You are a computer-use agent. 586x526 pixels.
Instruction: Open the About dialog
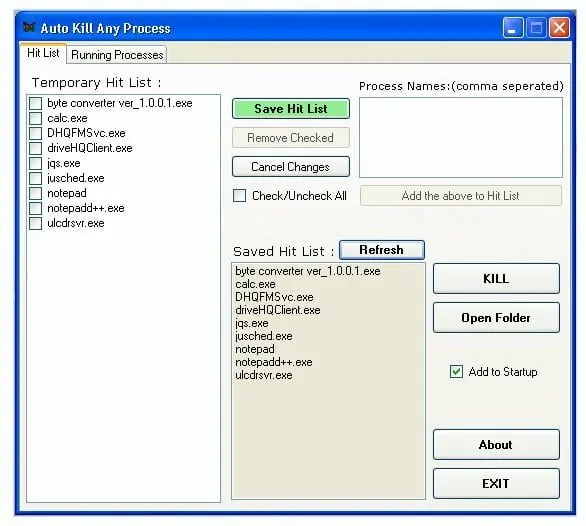pos(496,445)
